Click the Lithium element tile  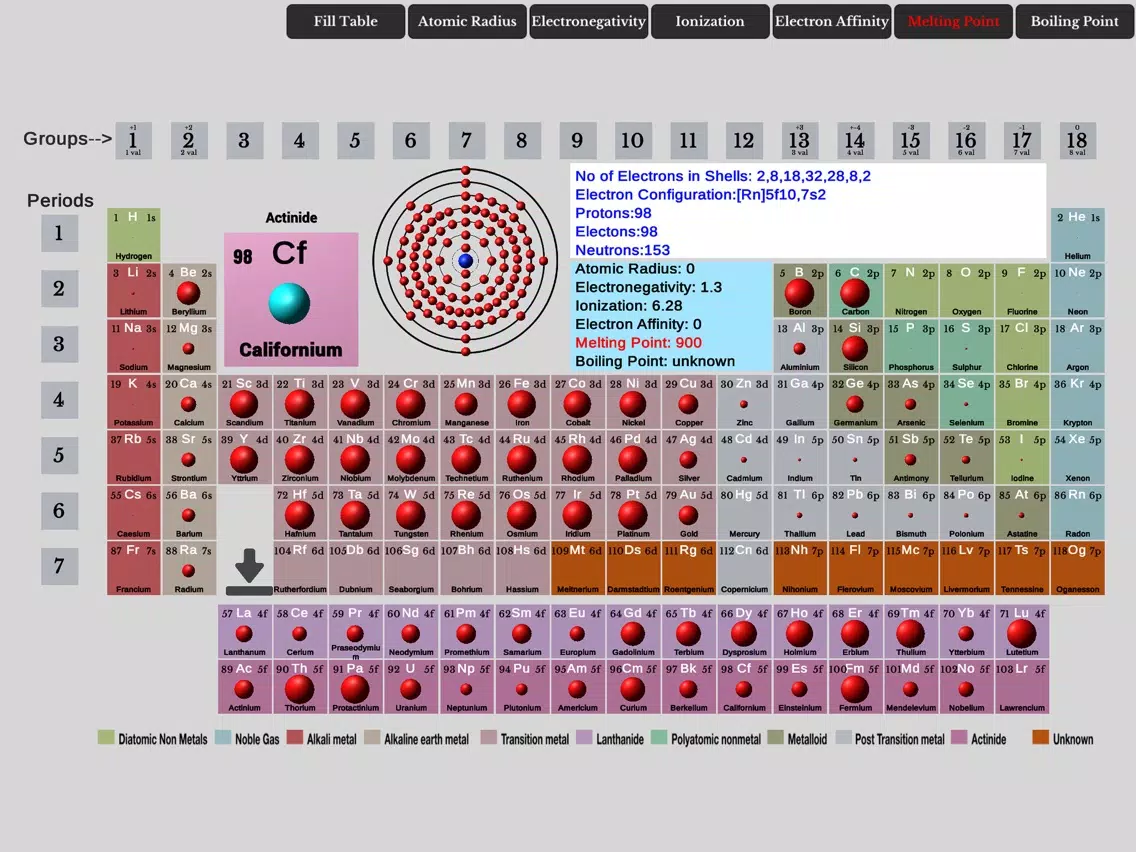pyautogui.click(x=133, y=291)
